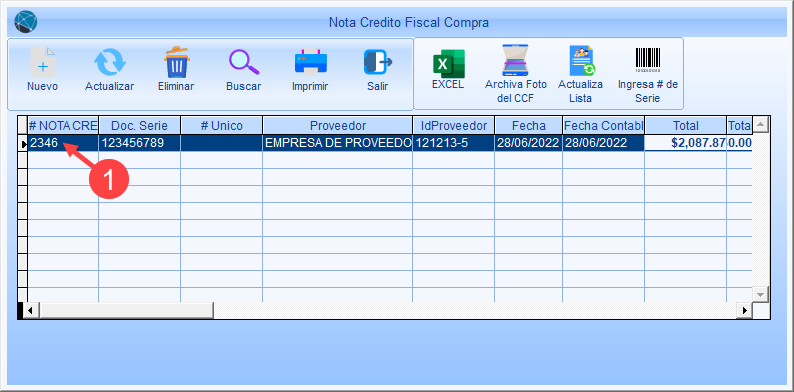Click the horizontal scrollbar thumb

(126, 310)
